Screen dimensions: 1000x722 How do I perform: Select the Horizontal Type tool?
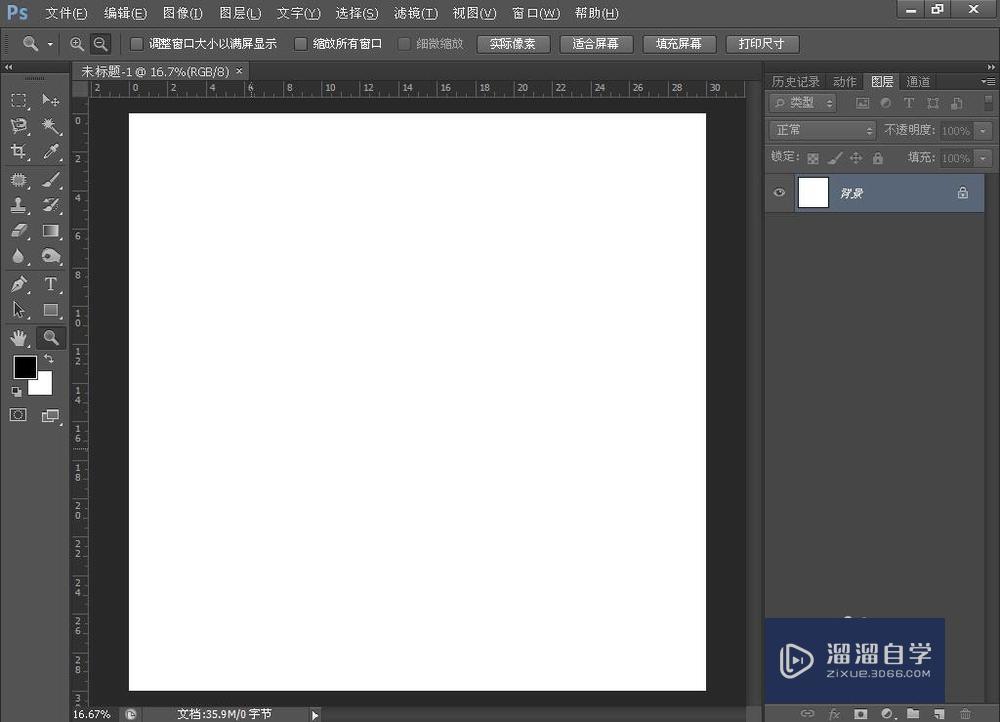[x=50, y=284]
